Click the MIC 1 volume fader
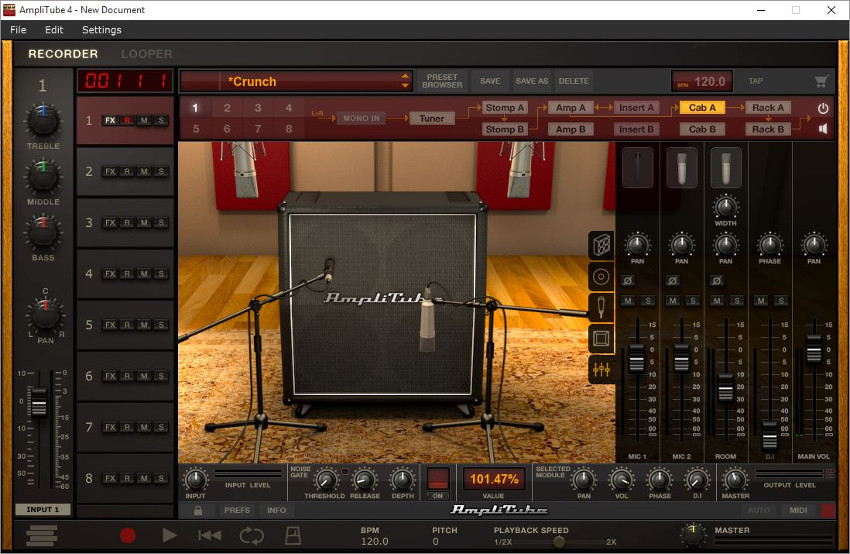 tap(636, 358)
